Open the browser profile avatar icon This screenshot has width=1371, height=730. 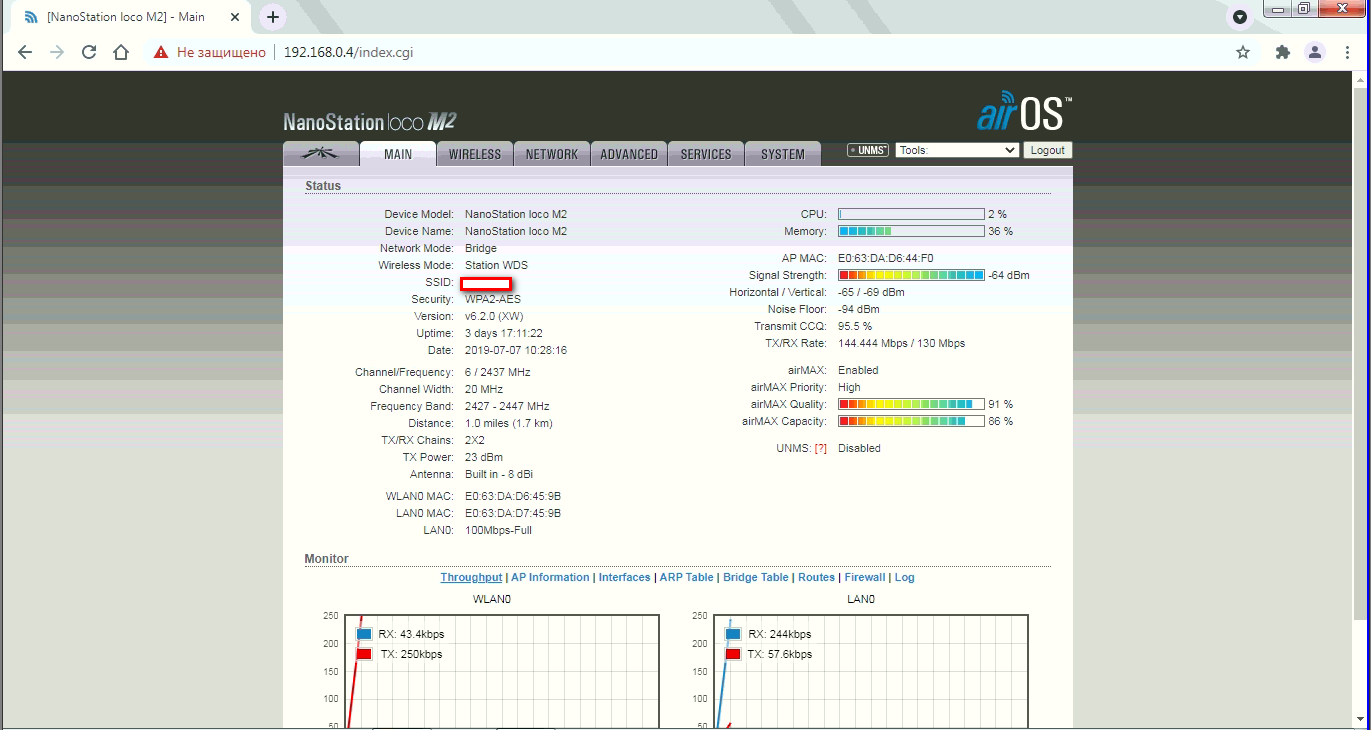coord(1315,52)
